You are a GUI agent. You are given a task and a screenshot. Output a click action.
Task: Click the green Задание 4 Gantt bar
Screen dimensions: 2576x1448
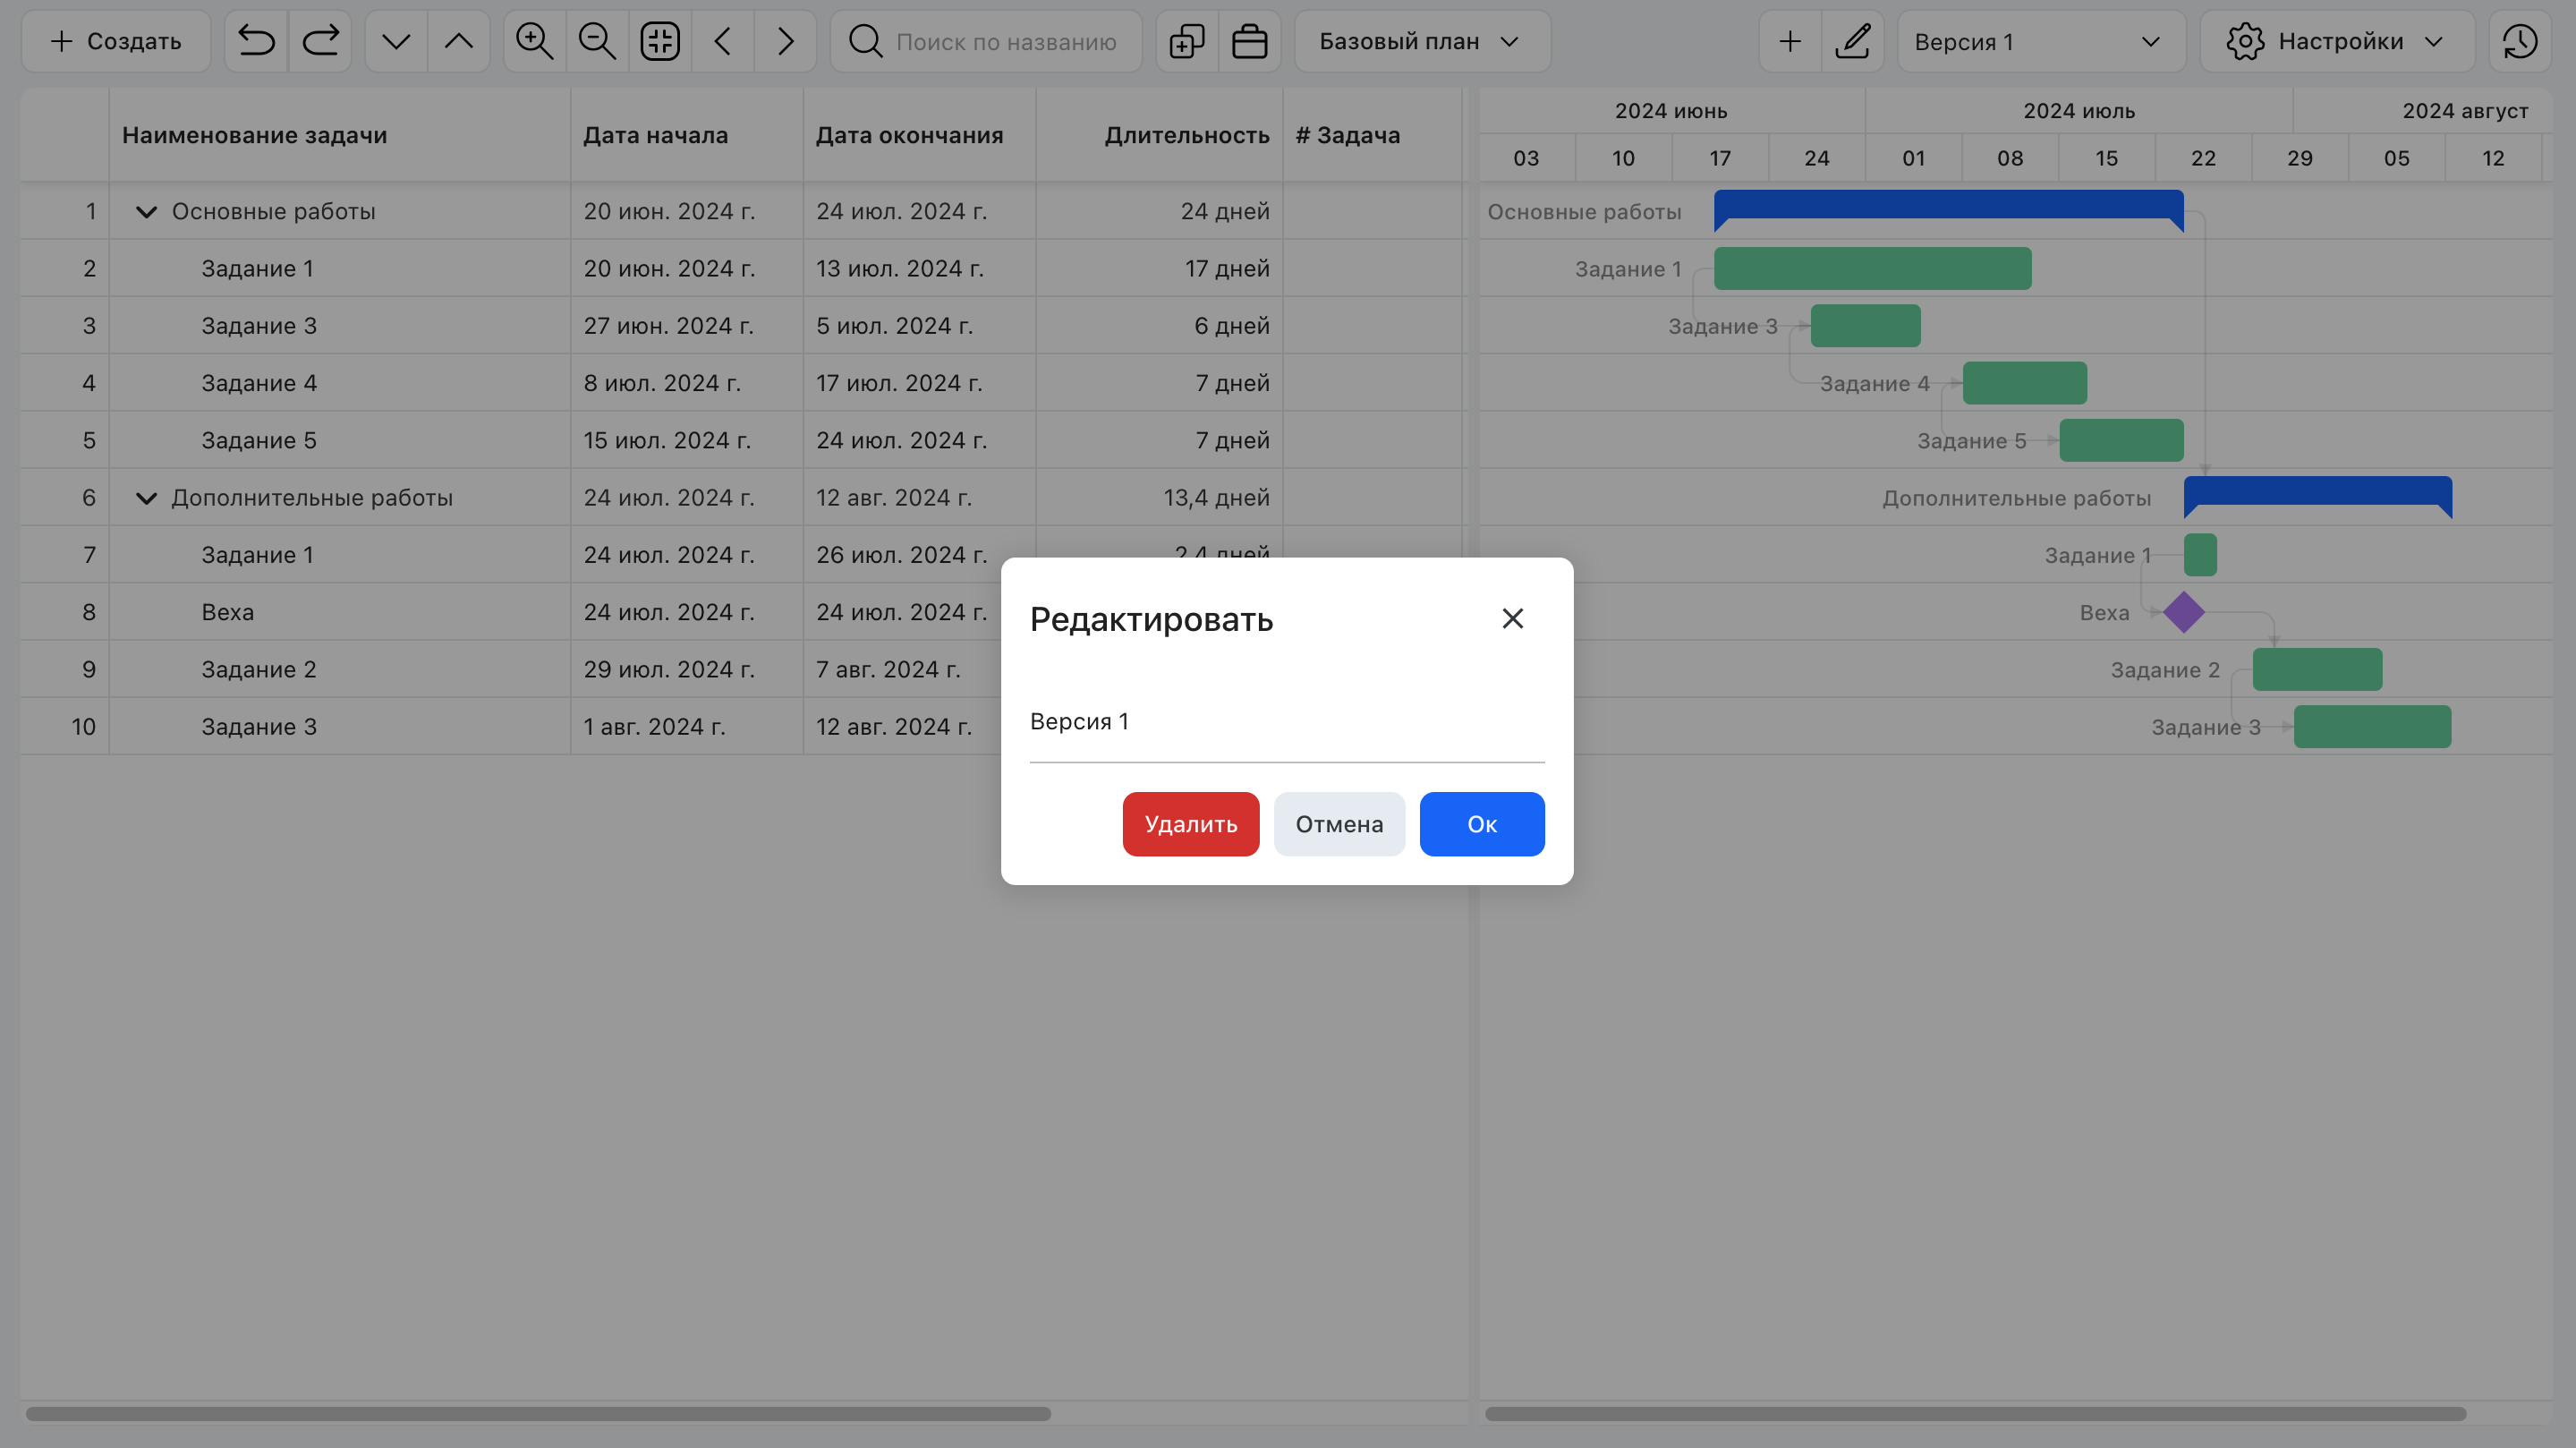click(2025, 383)
